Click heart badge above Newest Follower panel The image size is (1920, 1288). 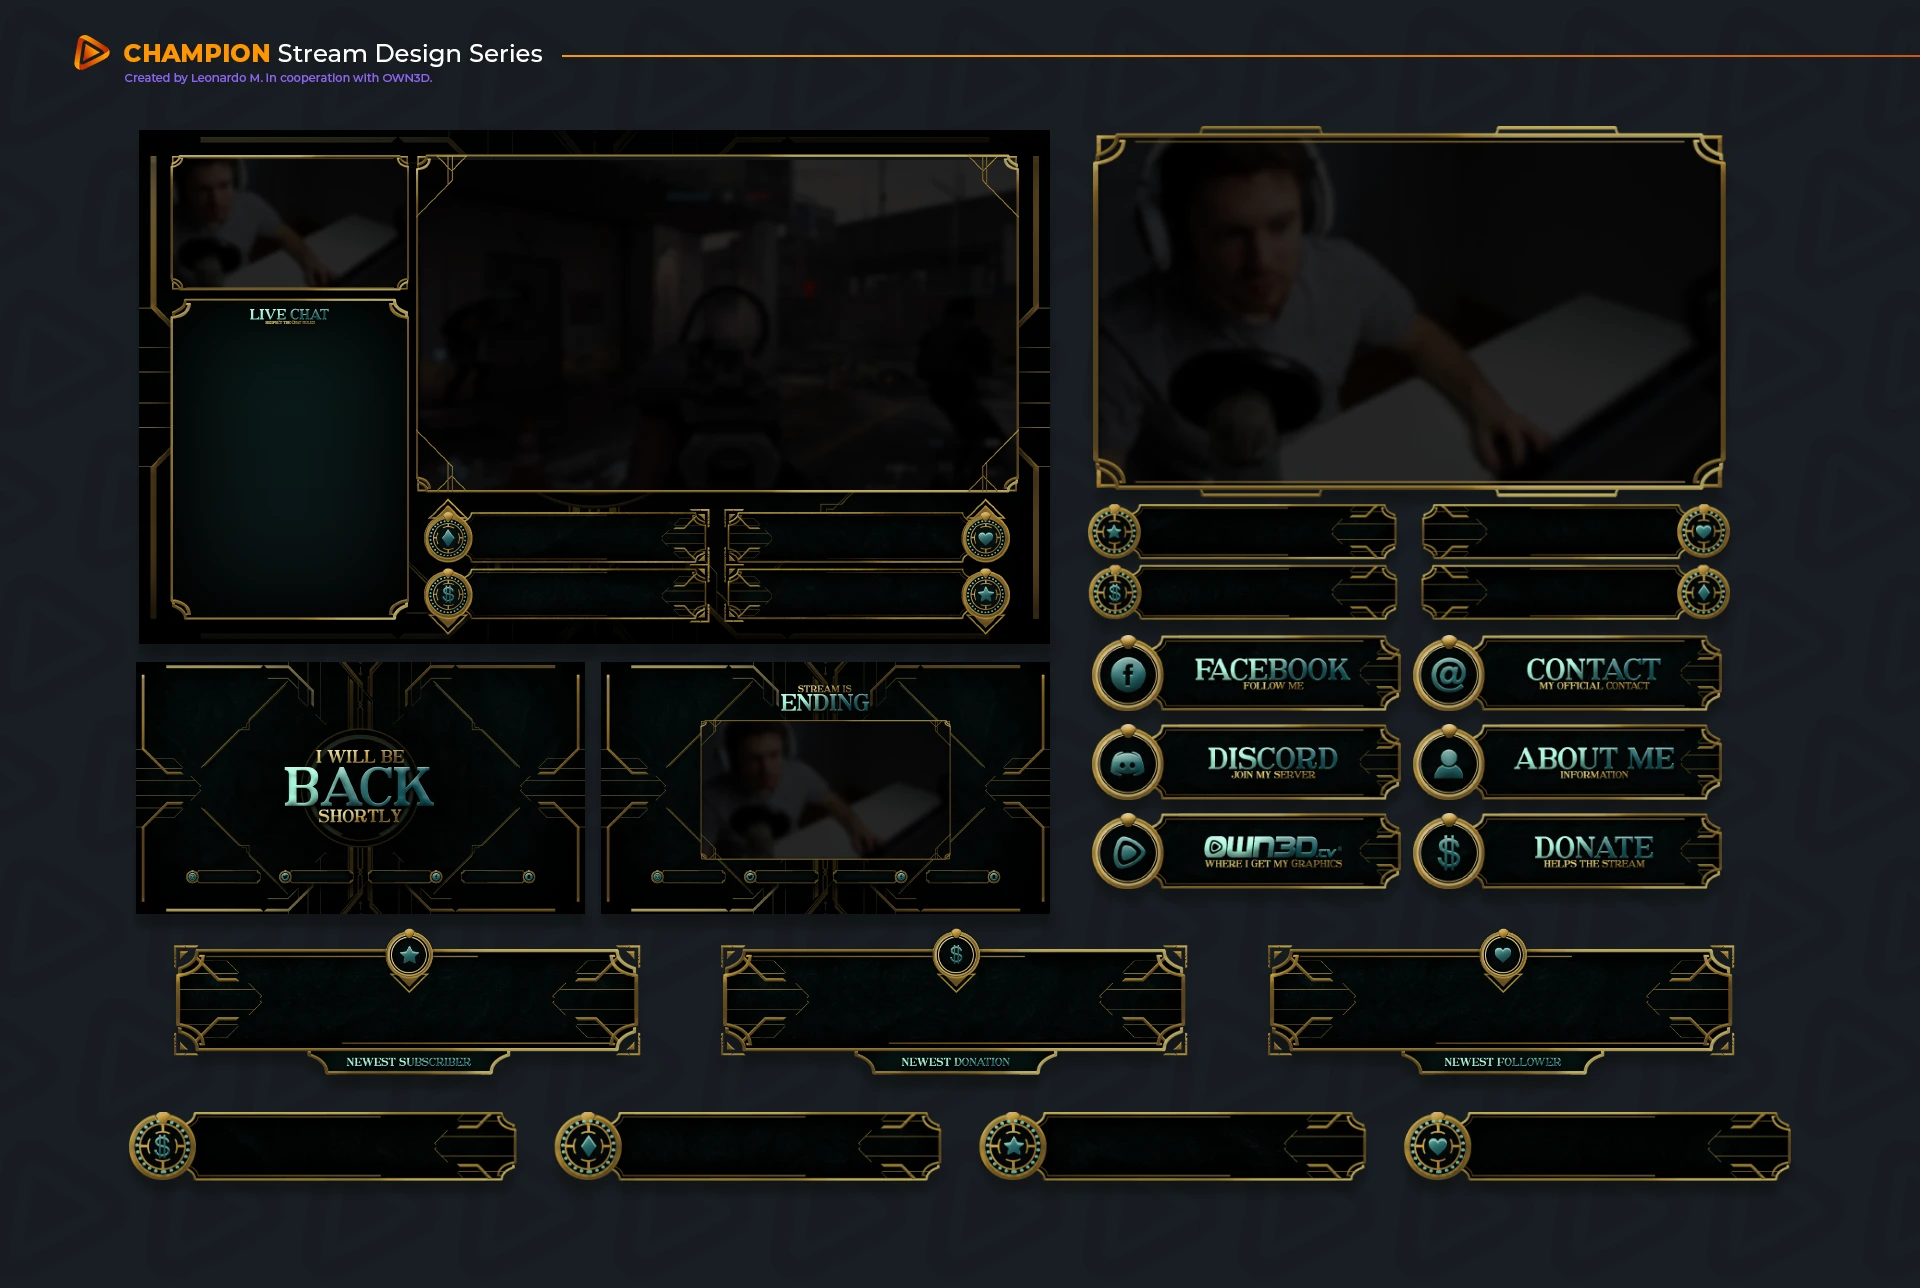pyautogui.click(x=1502, y=955)
